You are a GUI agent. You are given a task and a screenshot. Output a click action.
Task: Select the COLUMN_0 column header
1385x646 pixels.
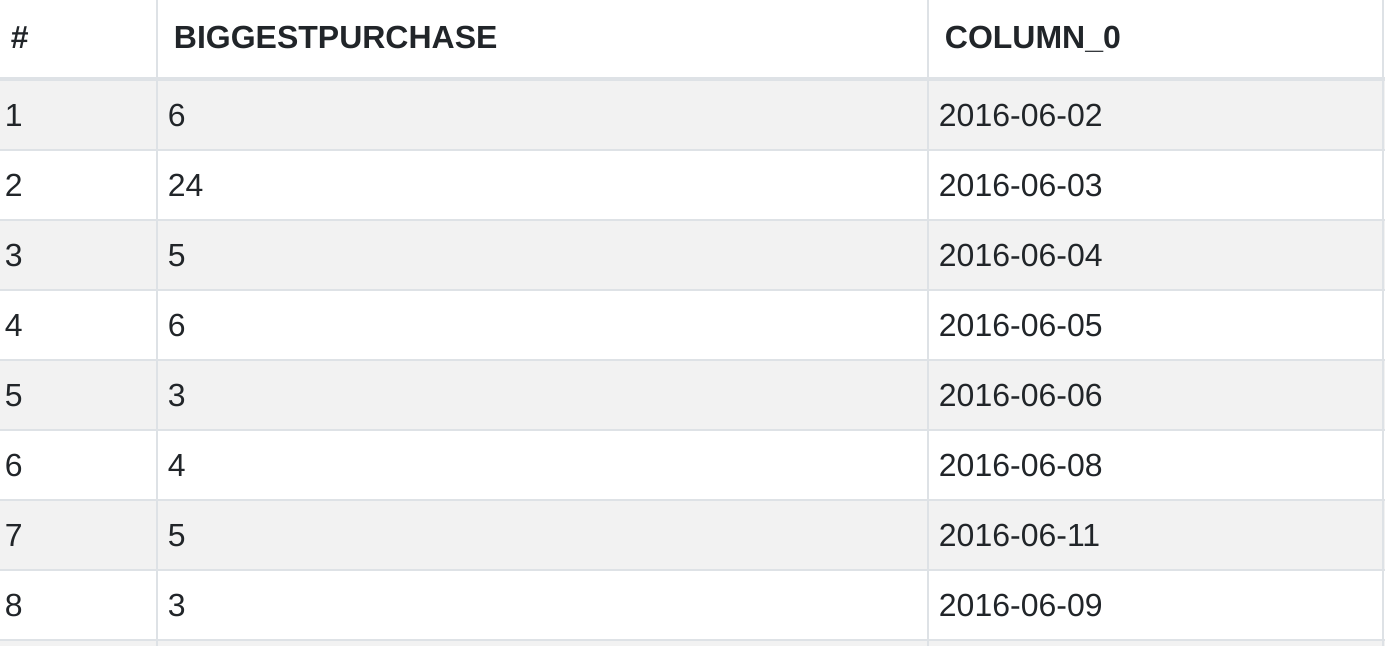coord(1032,38)
